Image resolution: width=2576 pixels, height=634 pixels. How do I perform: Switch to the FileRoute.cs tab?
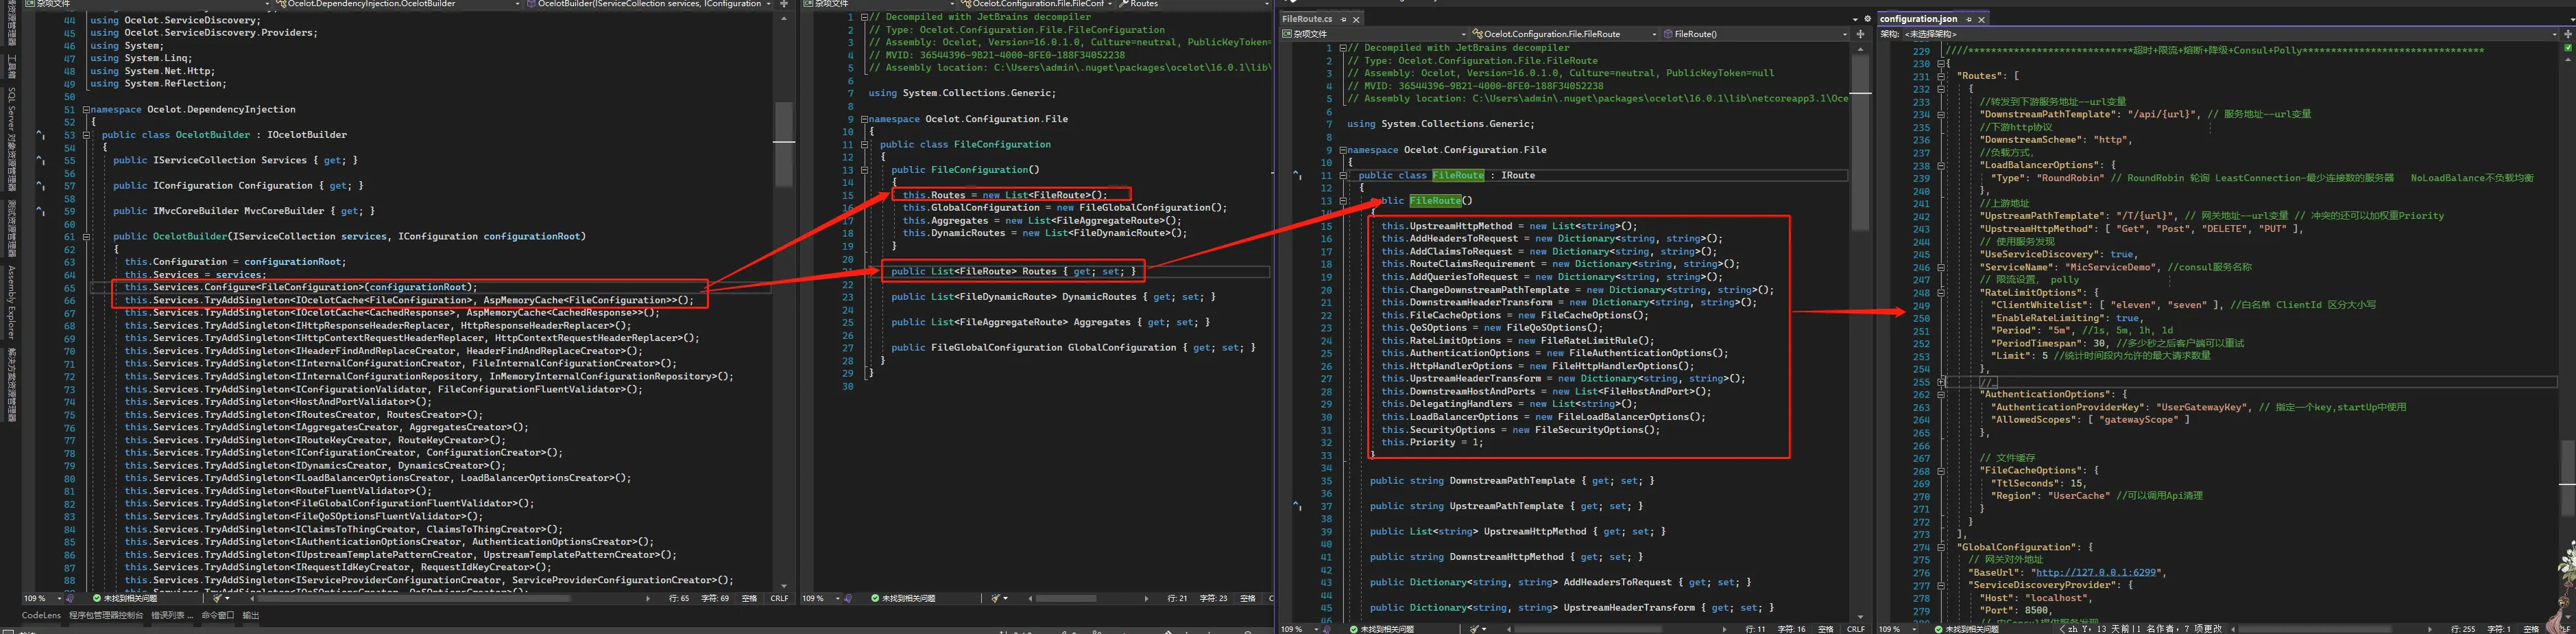point(1306,19)
